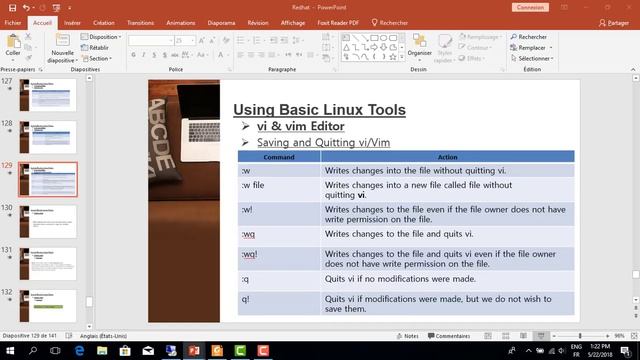Open the Foxit Reader PDF tab
This screenshot has width=640, height=360.
pyautogui.click(x=338, y=23)
